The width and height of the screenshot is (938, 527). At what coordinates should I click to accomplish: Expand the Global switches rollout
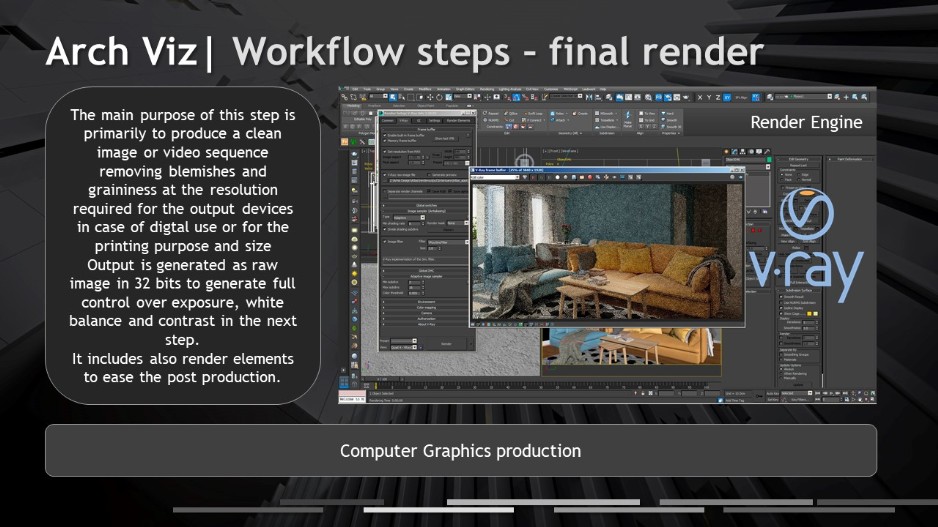click(426, 206)
